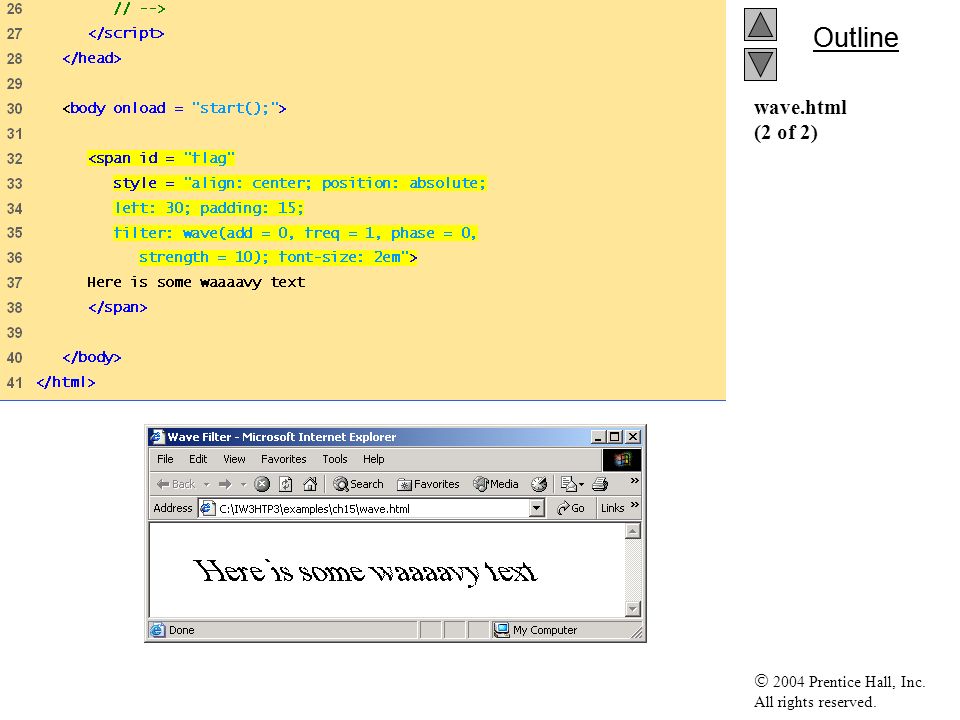Click the Address label beside the URL field
Screen dimensions: 960x720
point(173,508)
